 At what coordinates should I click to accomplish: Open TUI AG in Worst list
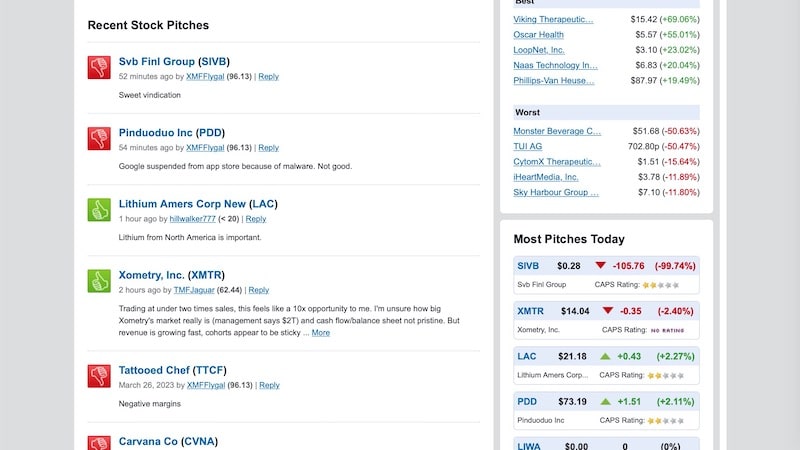528,146
